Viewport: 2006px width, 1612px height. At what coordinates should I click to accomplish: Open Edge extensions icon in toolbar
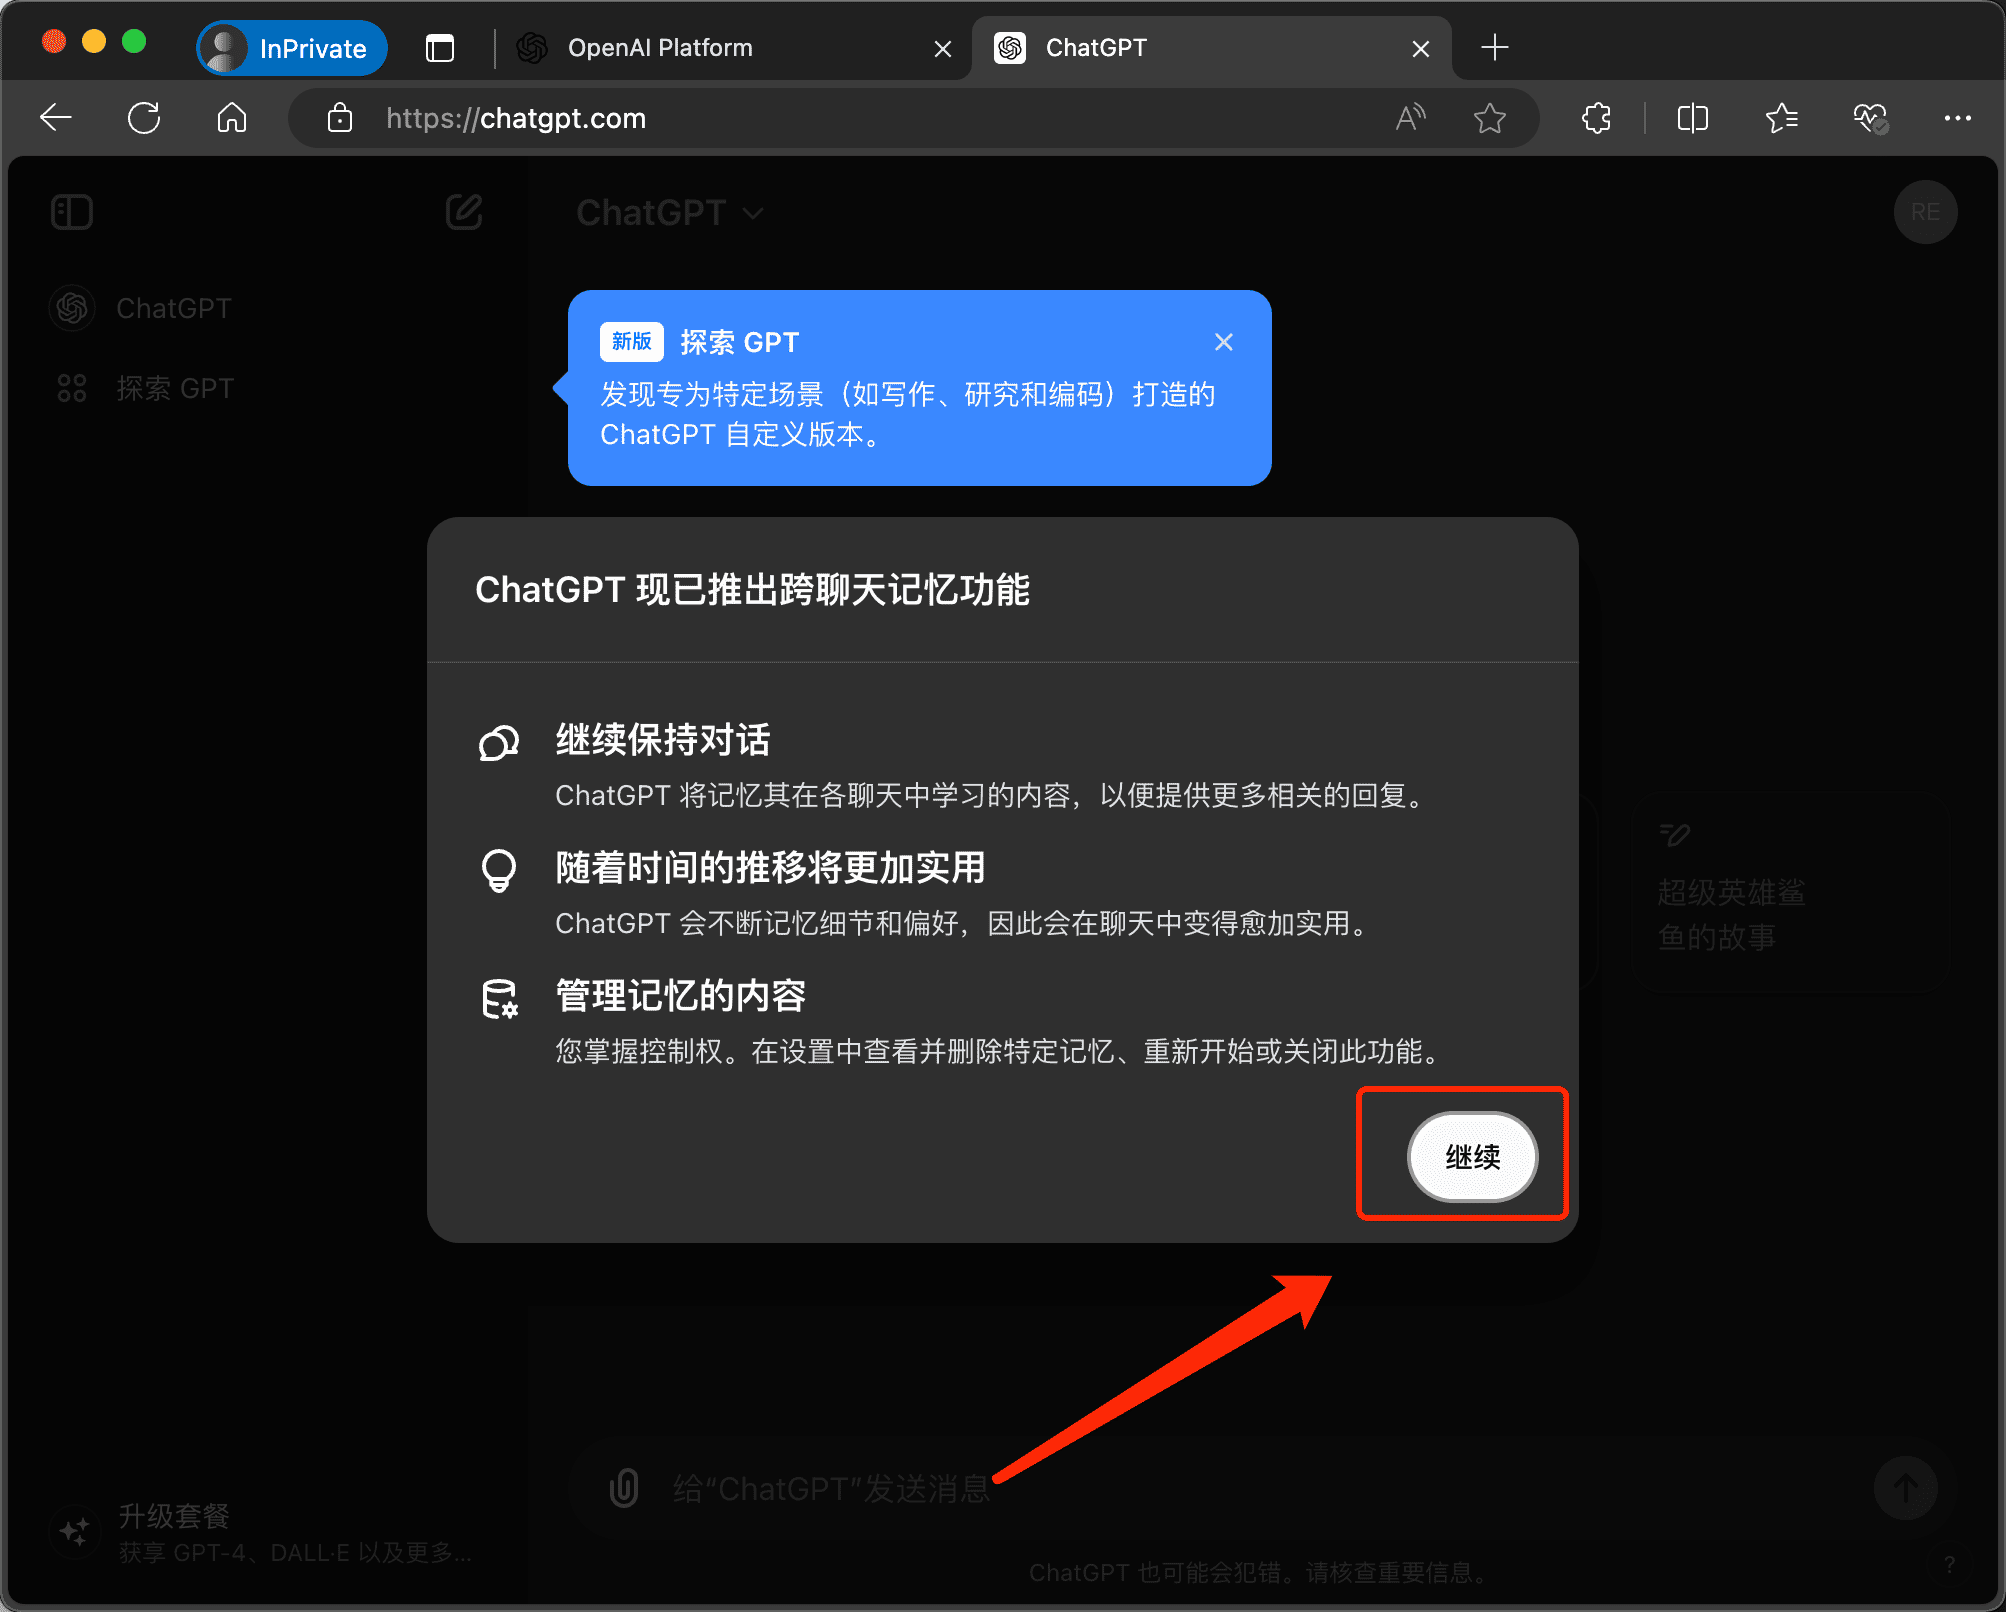point(1595,118)
